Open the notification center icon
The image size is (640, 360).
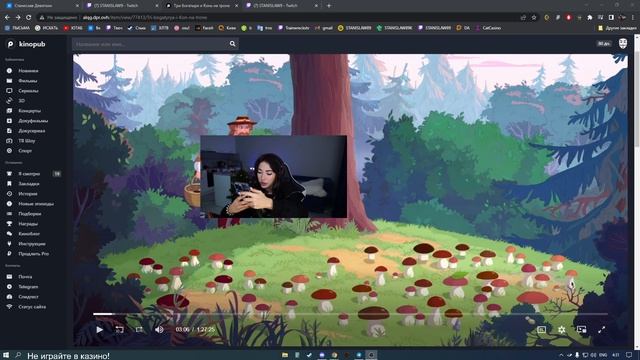point(629,355)
